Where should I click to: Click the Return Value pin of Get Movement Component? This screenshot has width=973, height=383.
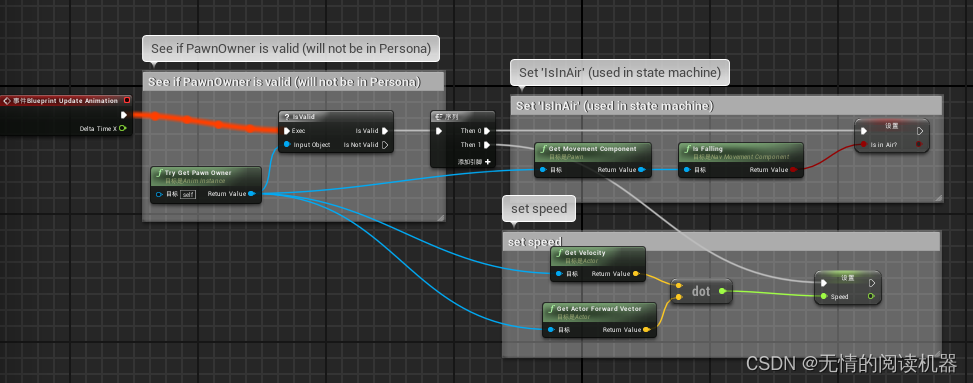[642, 169]
